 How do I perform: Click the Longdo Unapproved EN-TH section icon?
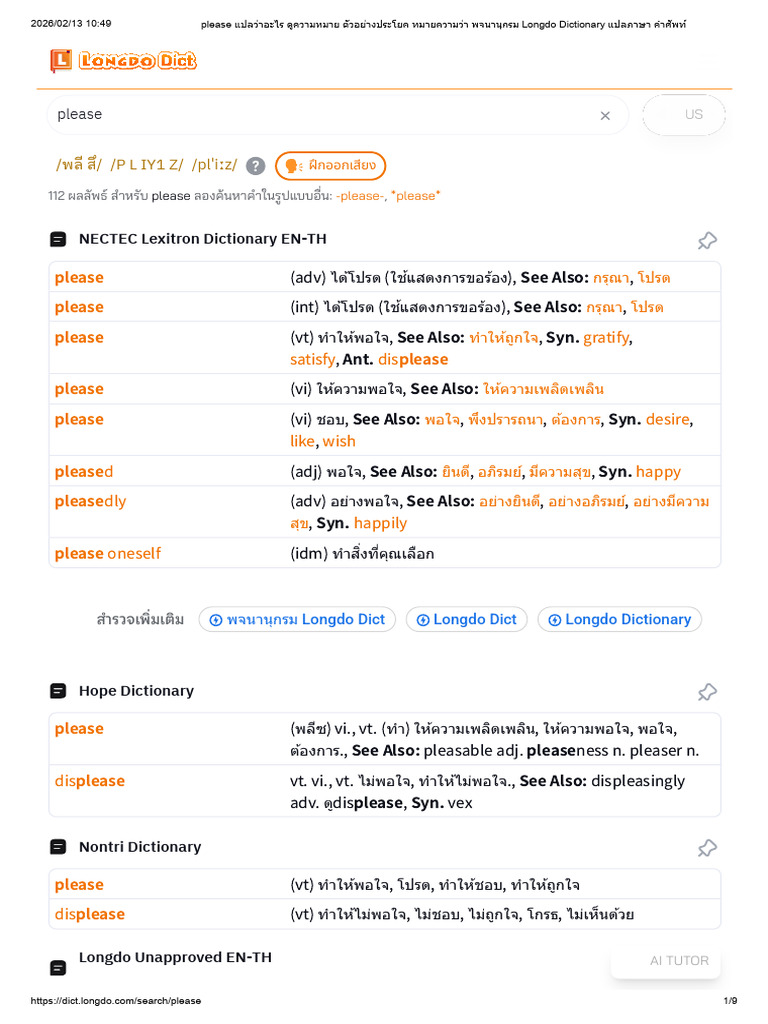59,967
